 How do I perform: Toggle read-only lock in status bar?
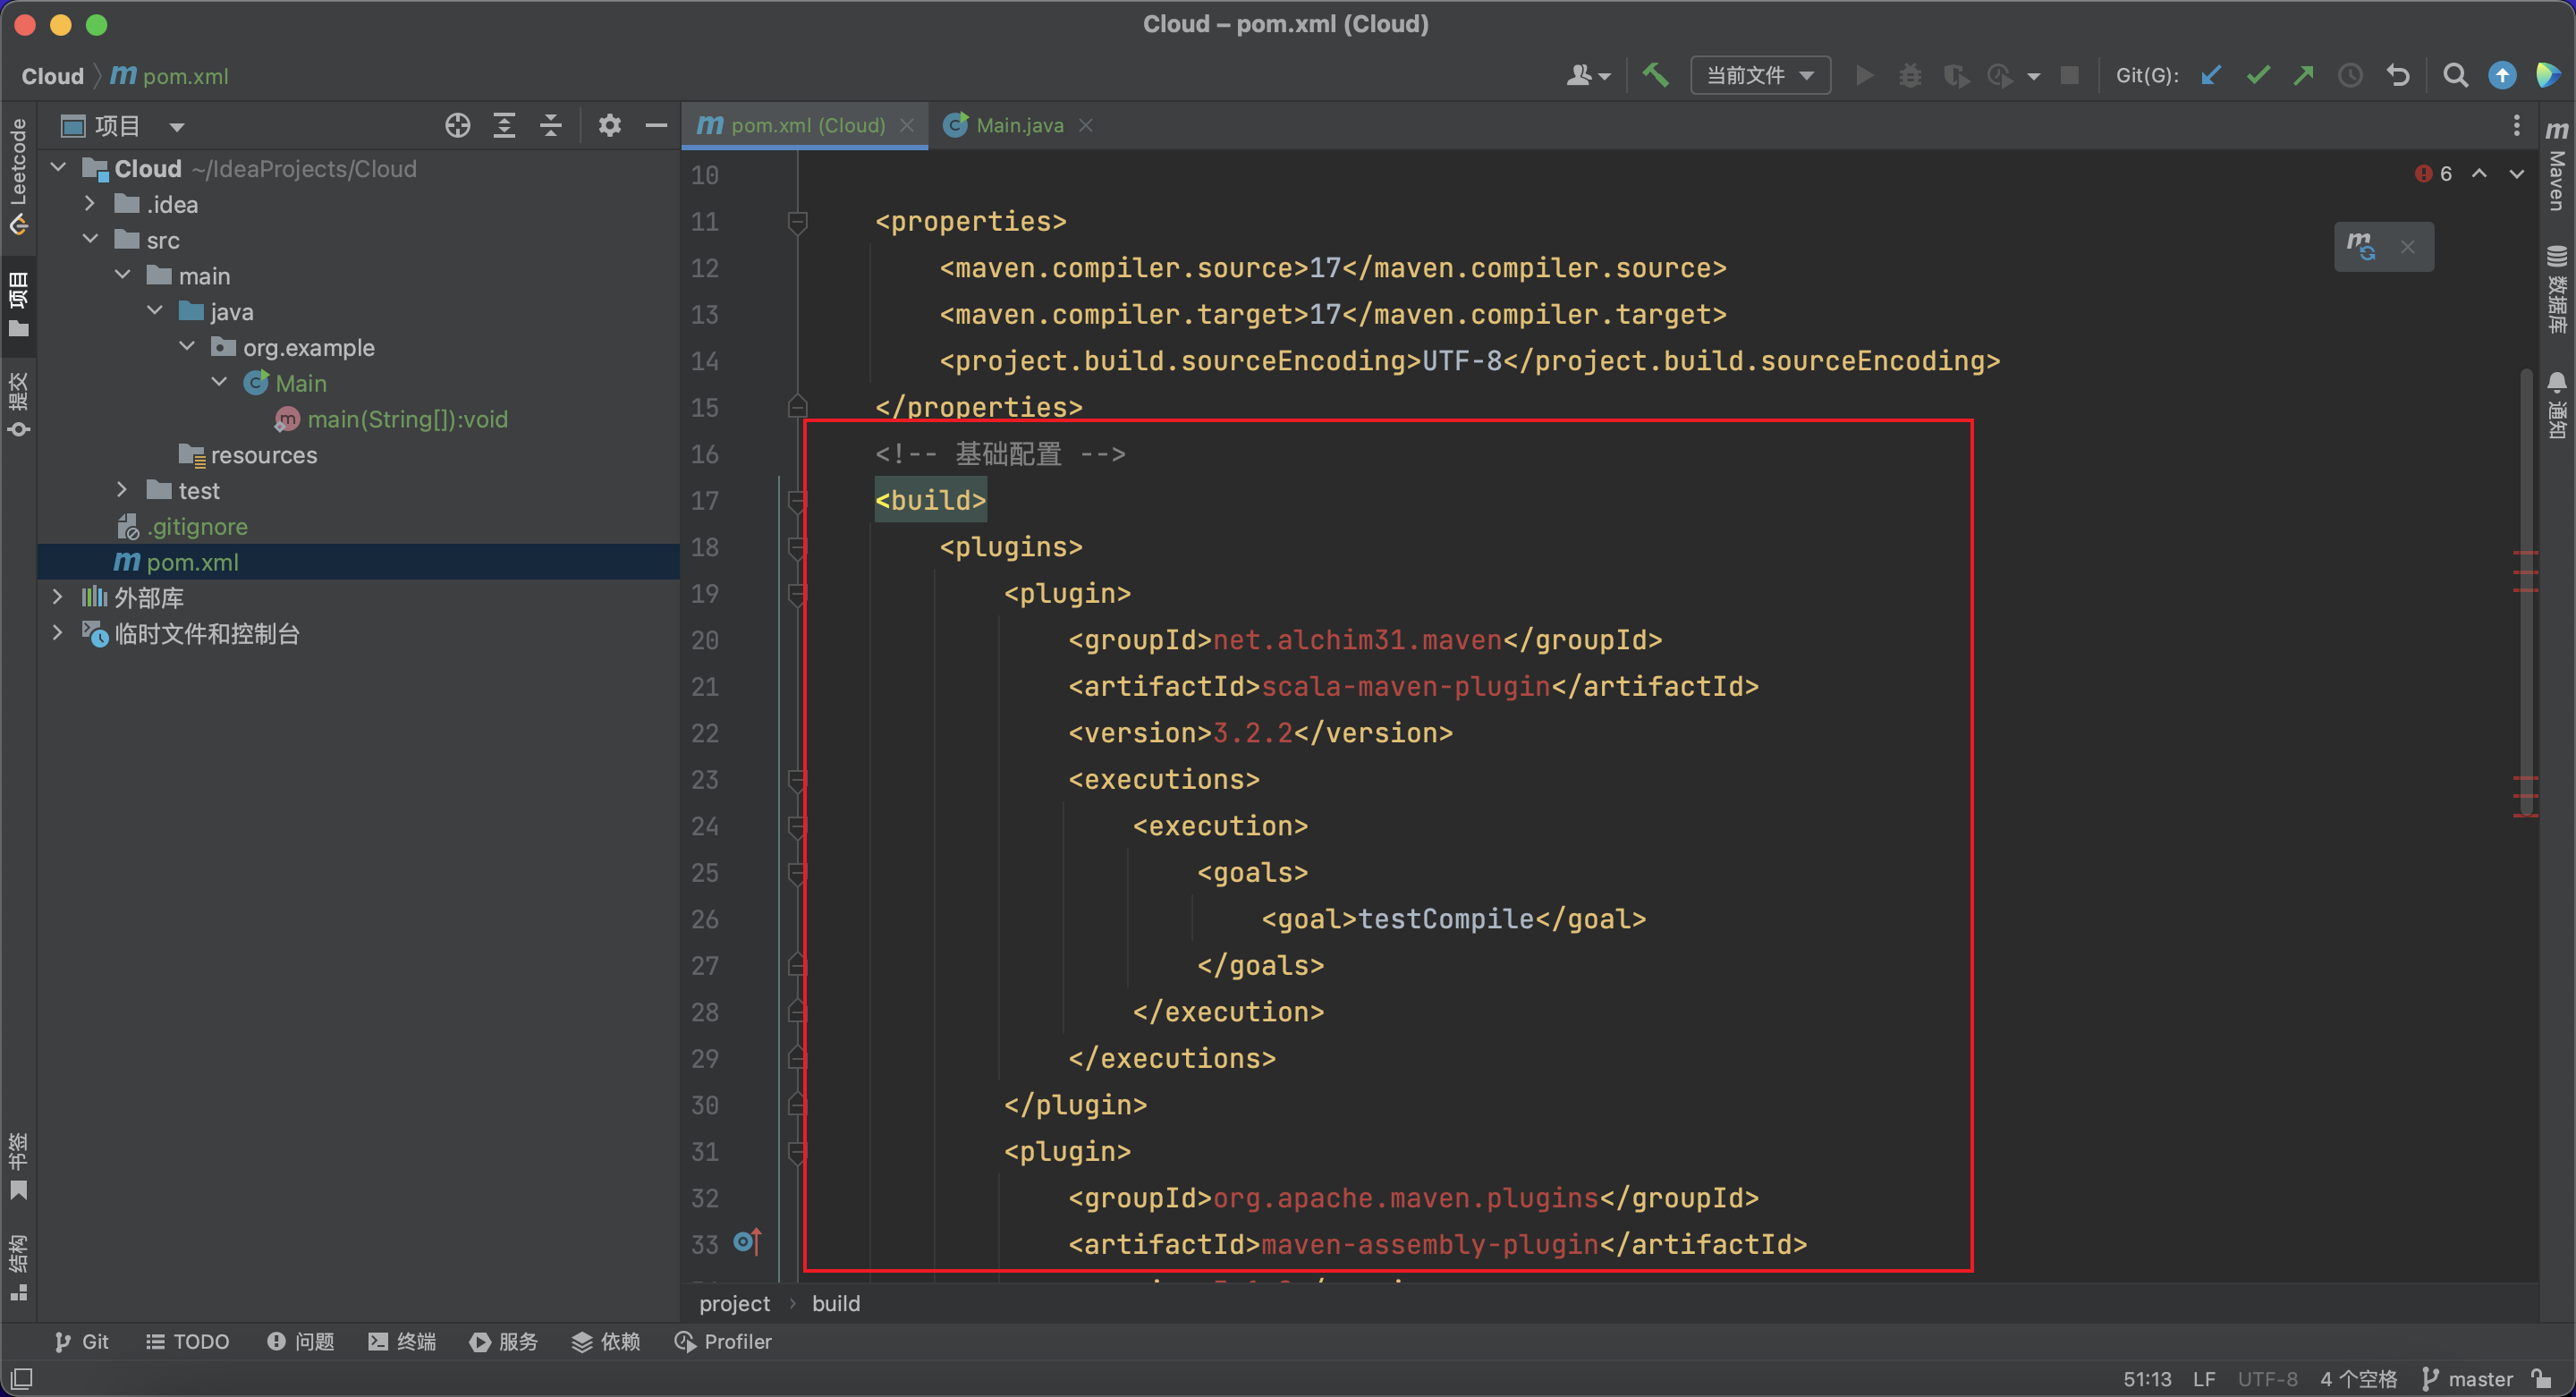2542,1378
